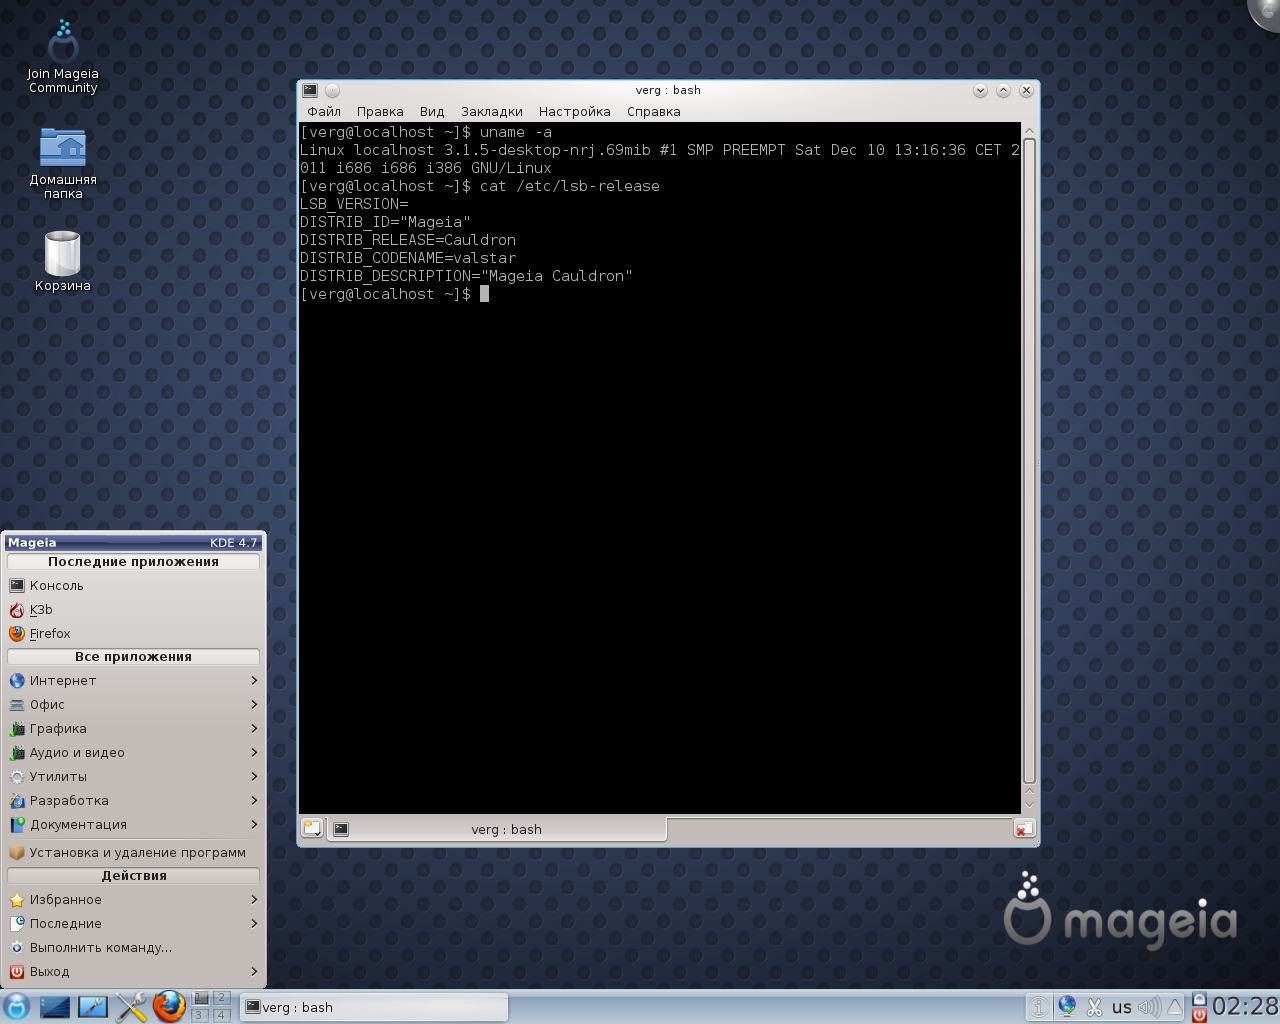Image resolution: width=1280 pixels, height=1024 pixels.
Task: Click the network status globe tray icon
Action: click(1067, 1007)
